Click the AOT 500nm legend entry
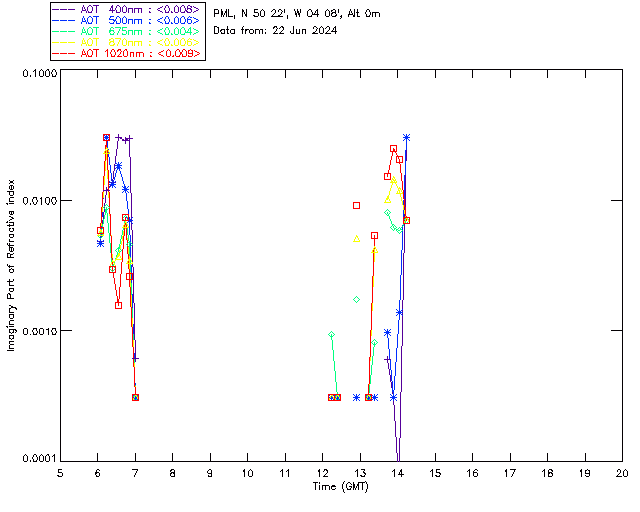The height and width of the screenshot is (512, 640). pos(127,20)
